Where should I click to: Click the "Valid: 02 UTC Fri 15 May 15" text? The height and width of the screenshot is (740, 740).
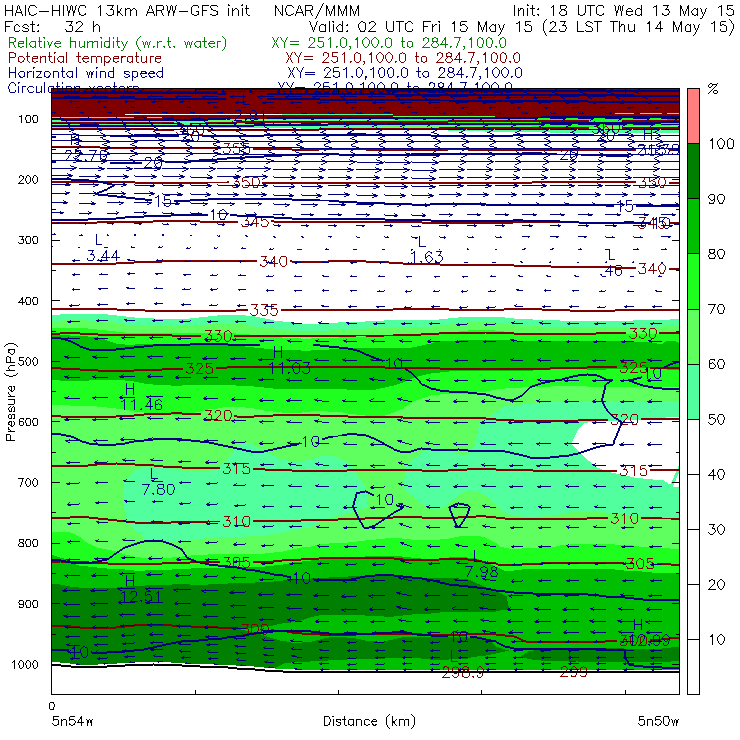[x=421, y=26]
